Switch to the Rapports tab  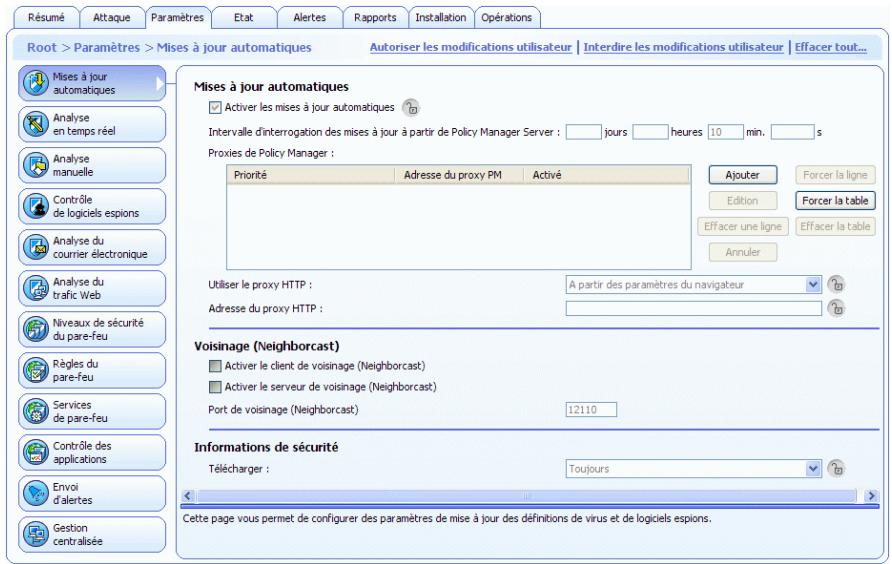tap(375, 18)
